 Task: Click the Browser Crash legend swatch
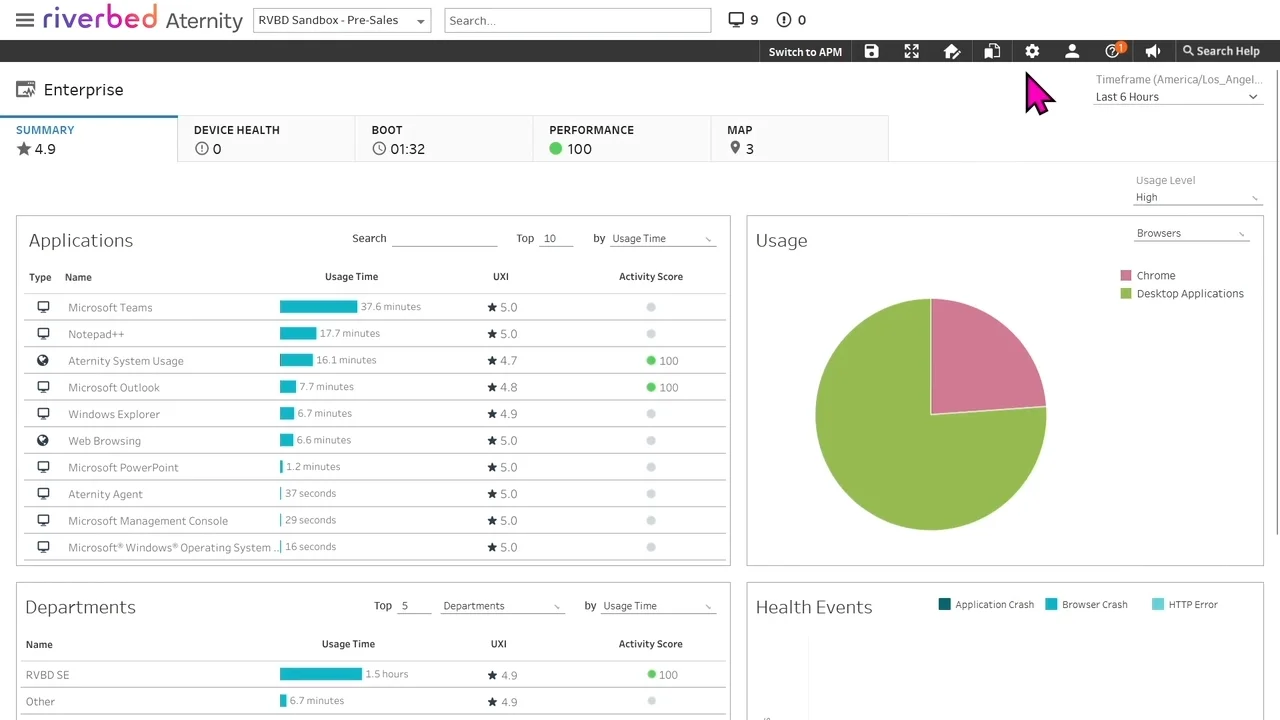click(x=1051, y=604)
